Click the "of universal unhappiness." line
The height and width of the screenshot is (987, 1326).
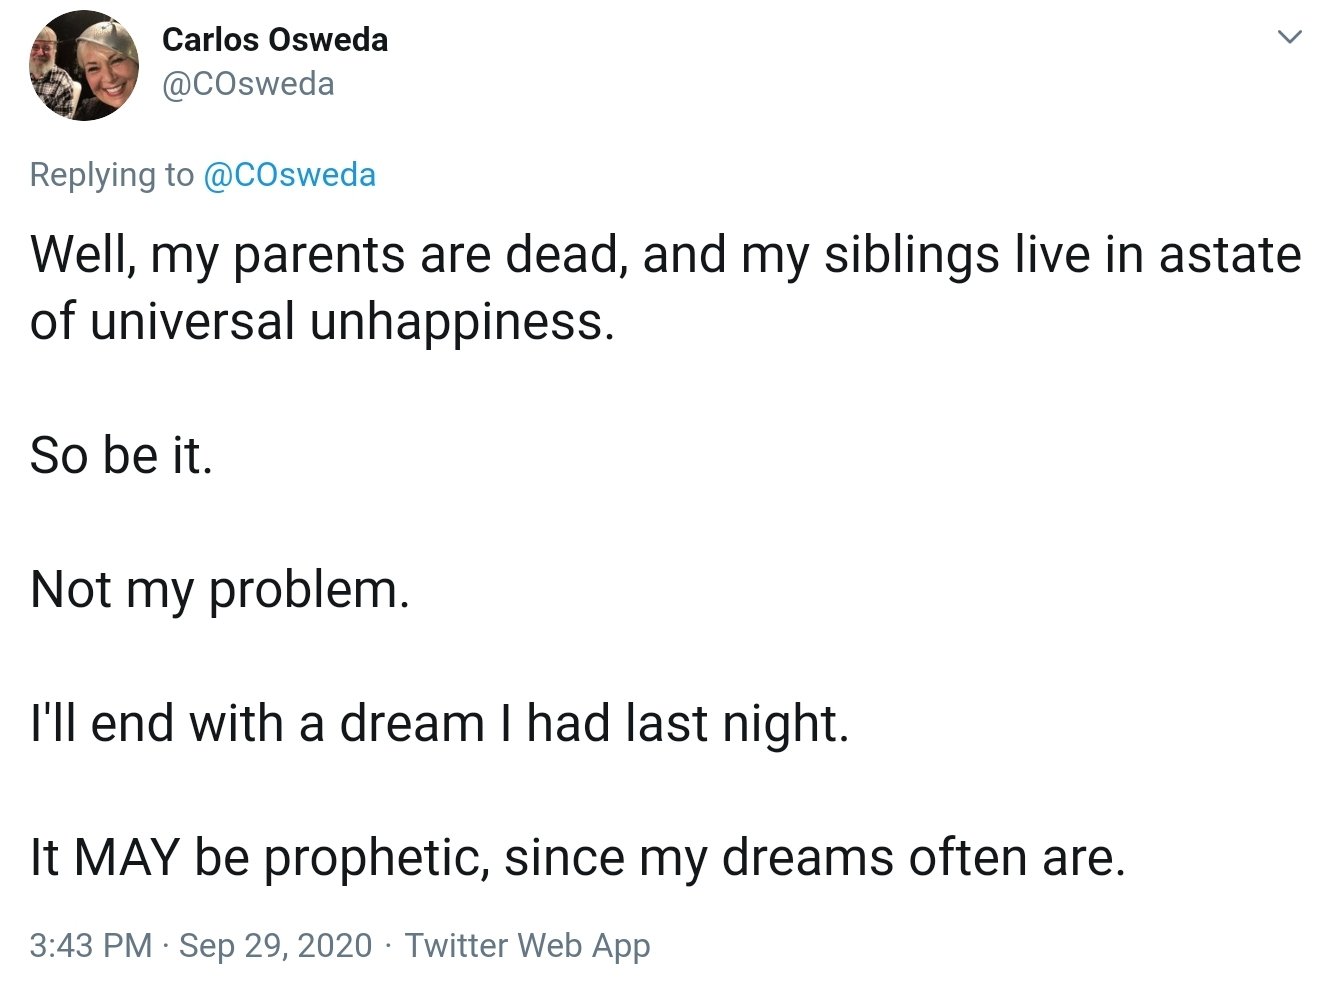321,322
